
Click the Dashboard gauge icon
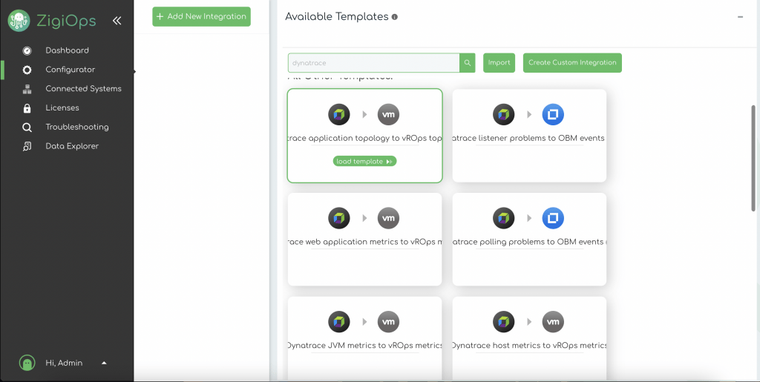tap(27, 51)
